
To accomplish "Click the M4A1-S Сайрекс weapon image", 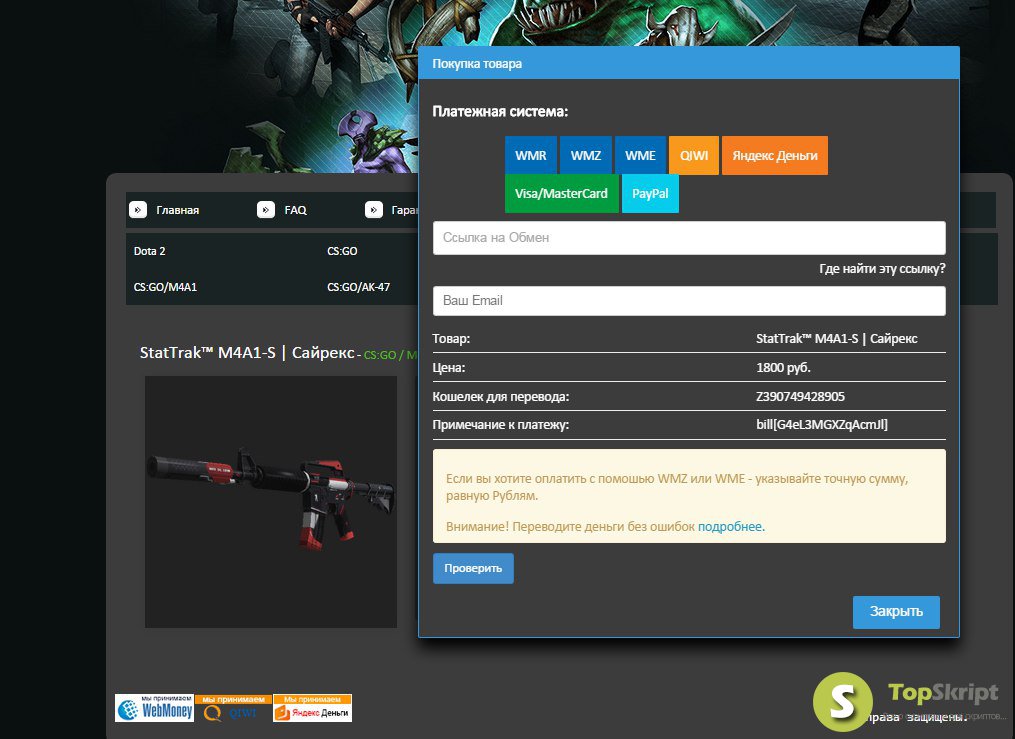I will (x=271, y=502).
